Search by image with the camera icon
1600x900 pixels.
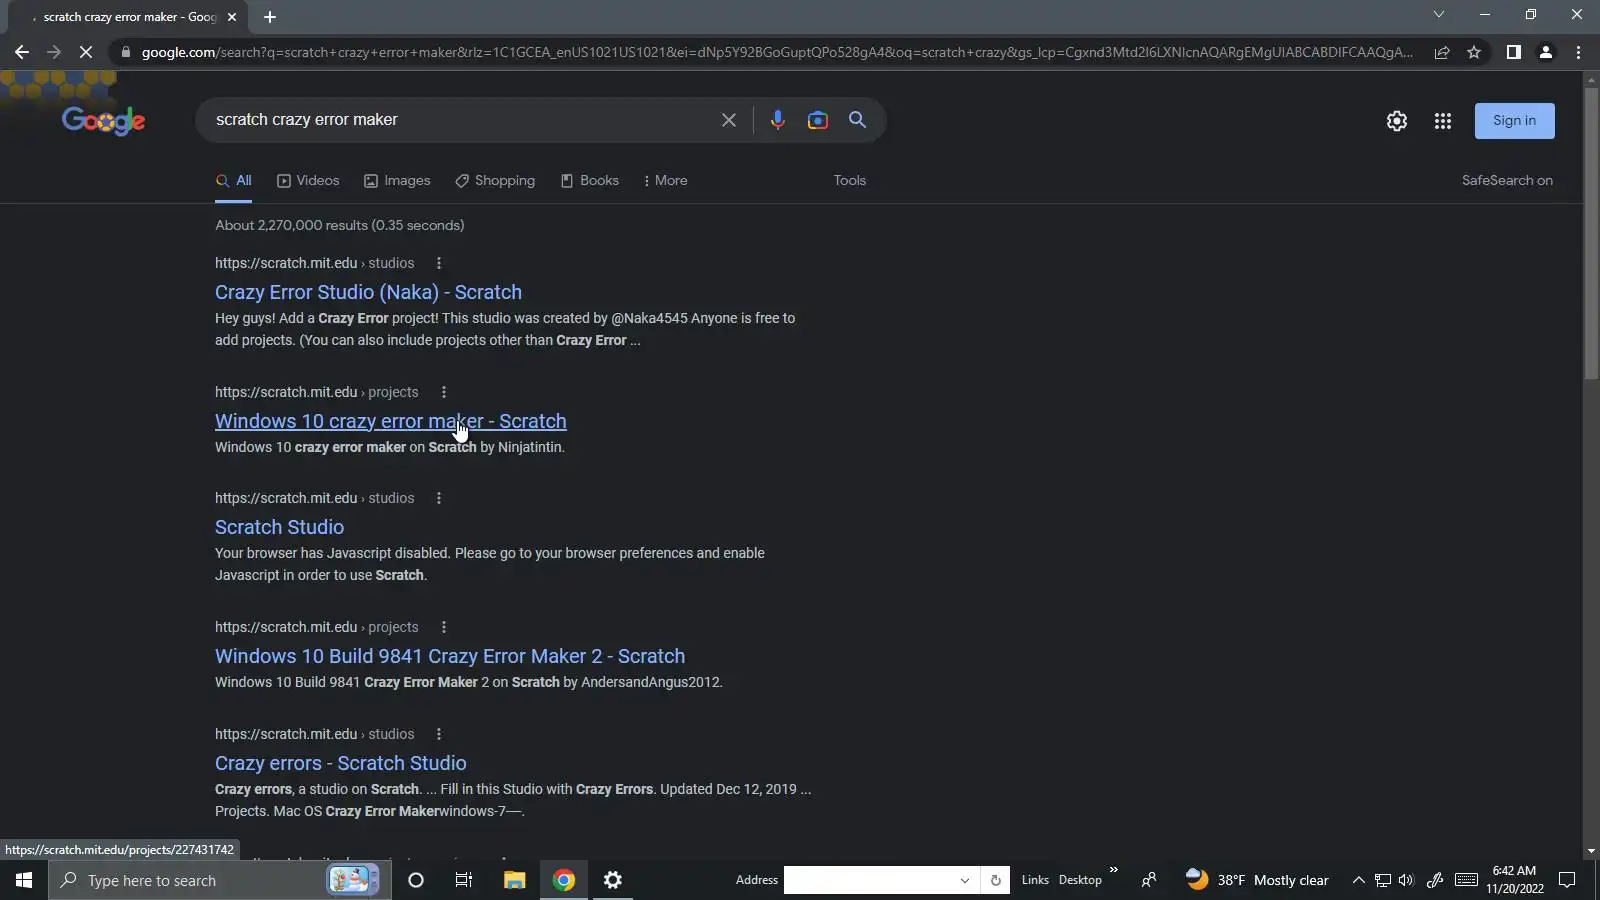coord(818,120)
